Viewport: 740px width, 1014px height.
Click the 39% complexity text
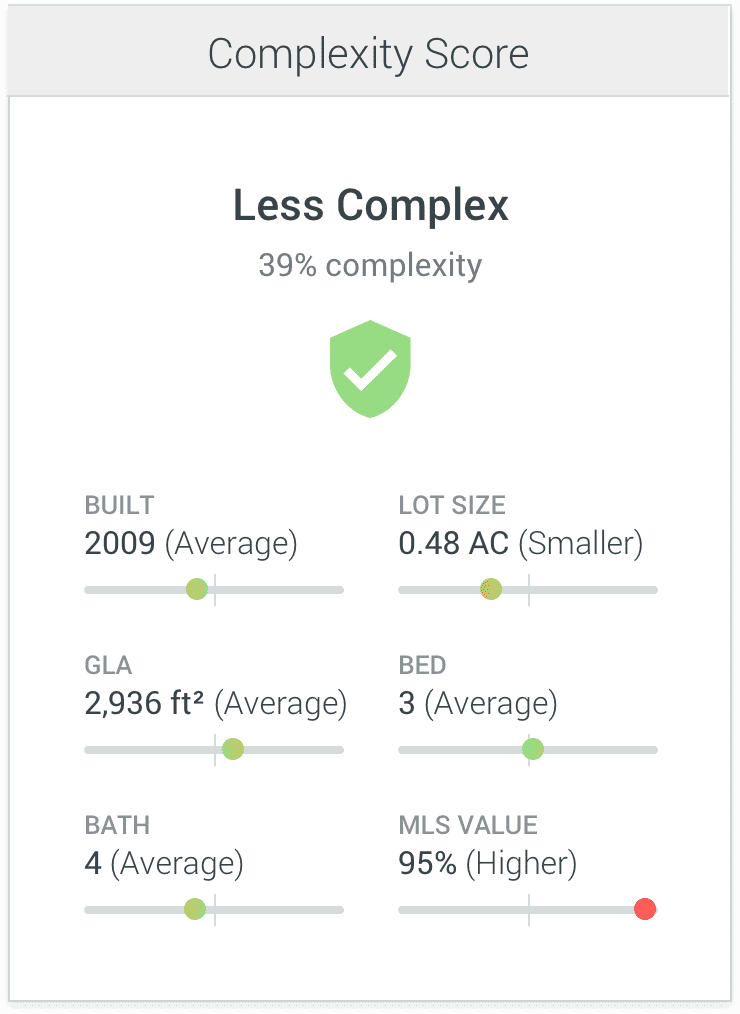(370, 265)
